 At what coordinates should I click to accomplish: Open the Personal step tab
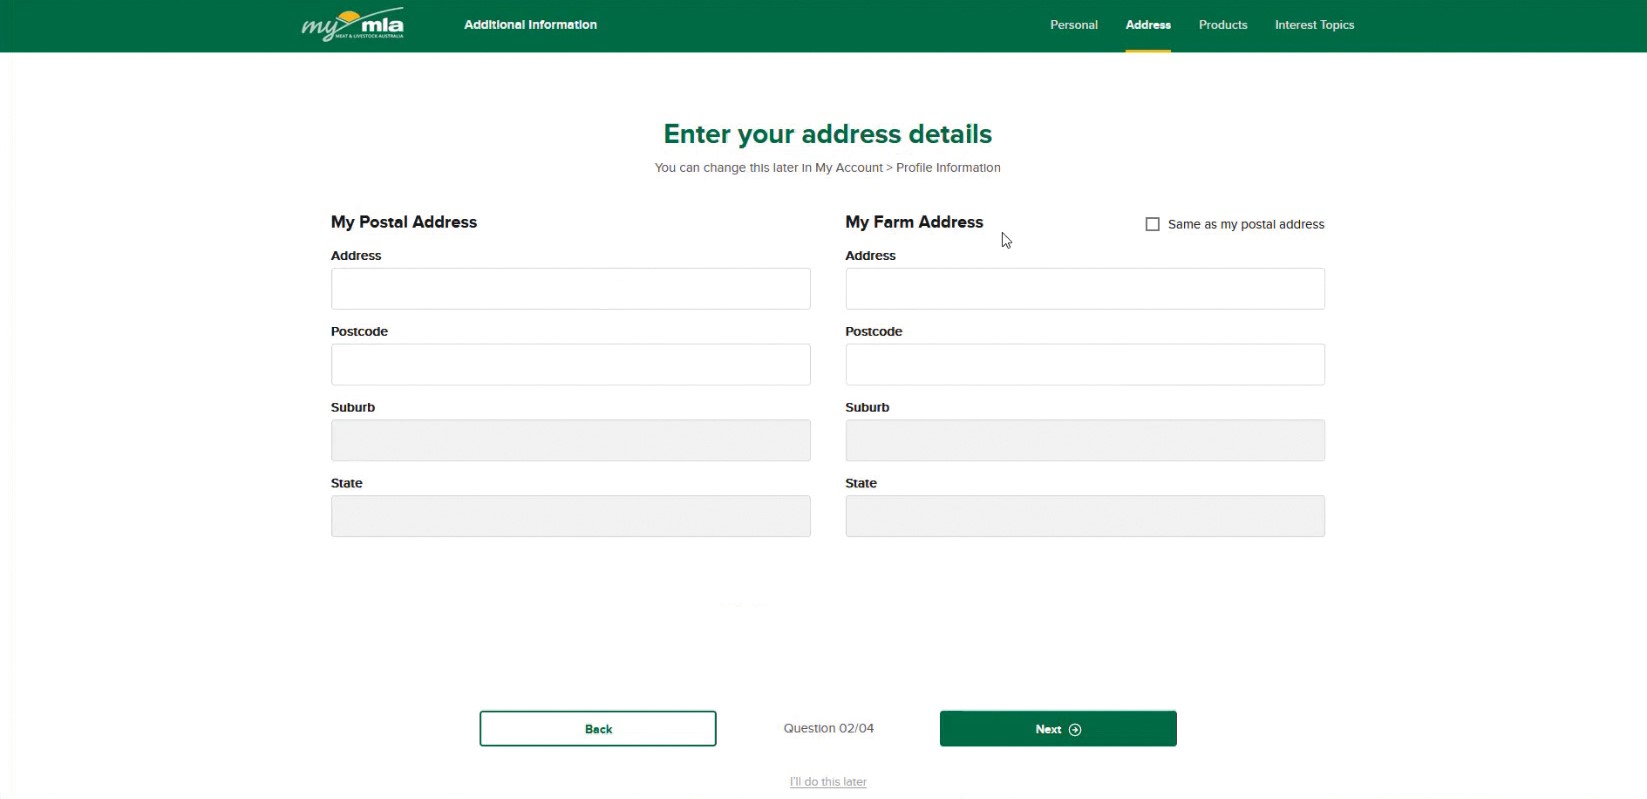[x=1073, y=25]
